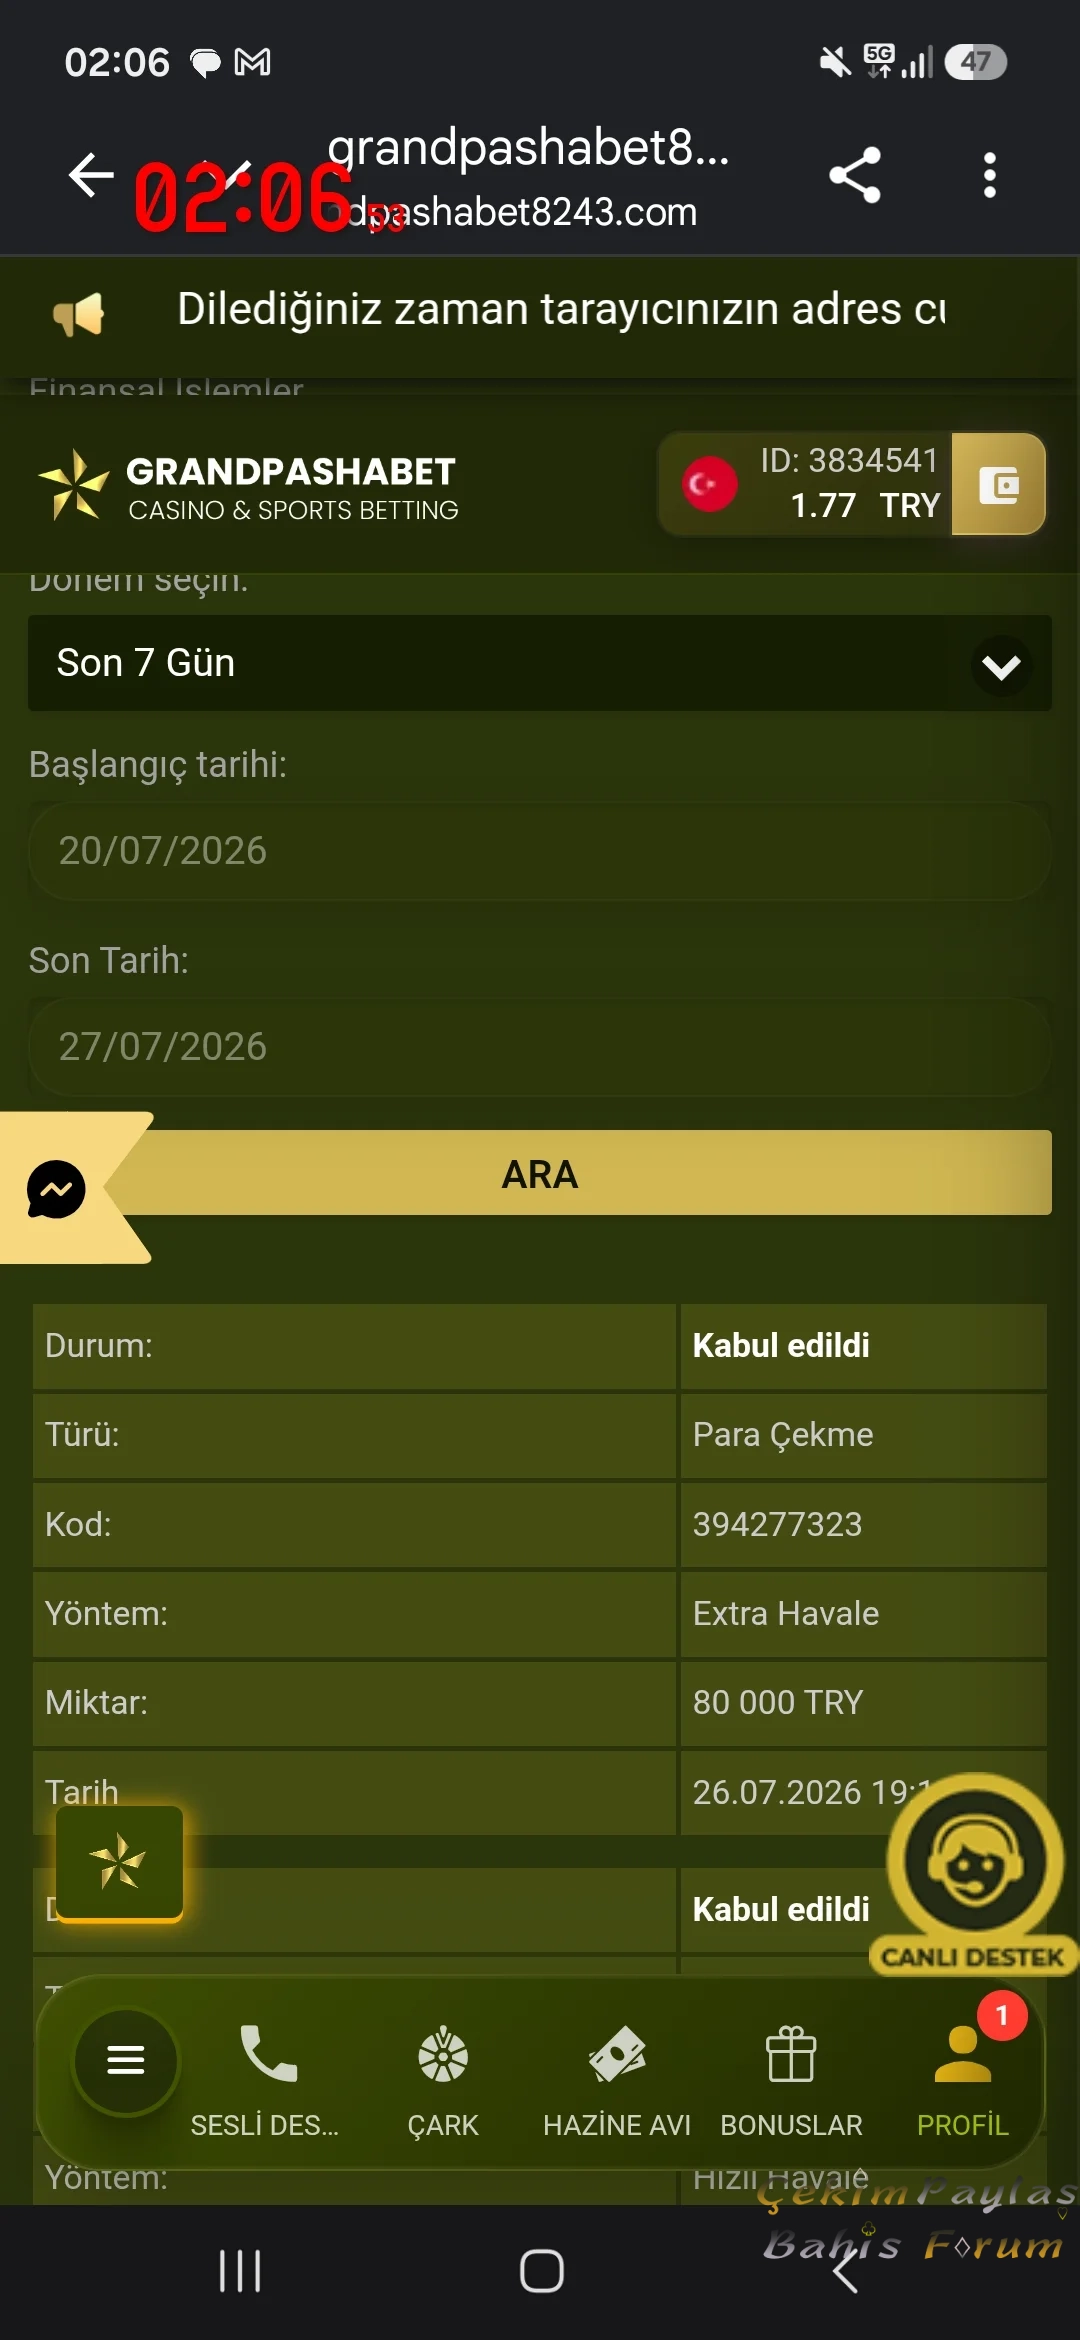Image resolution: width=1080 pixels, height=2340 pixels.
Task: Open the hamburger menu button
Action: tap(126, 2060)
